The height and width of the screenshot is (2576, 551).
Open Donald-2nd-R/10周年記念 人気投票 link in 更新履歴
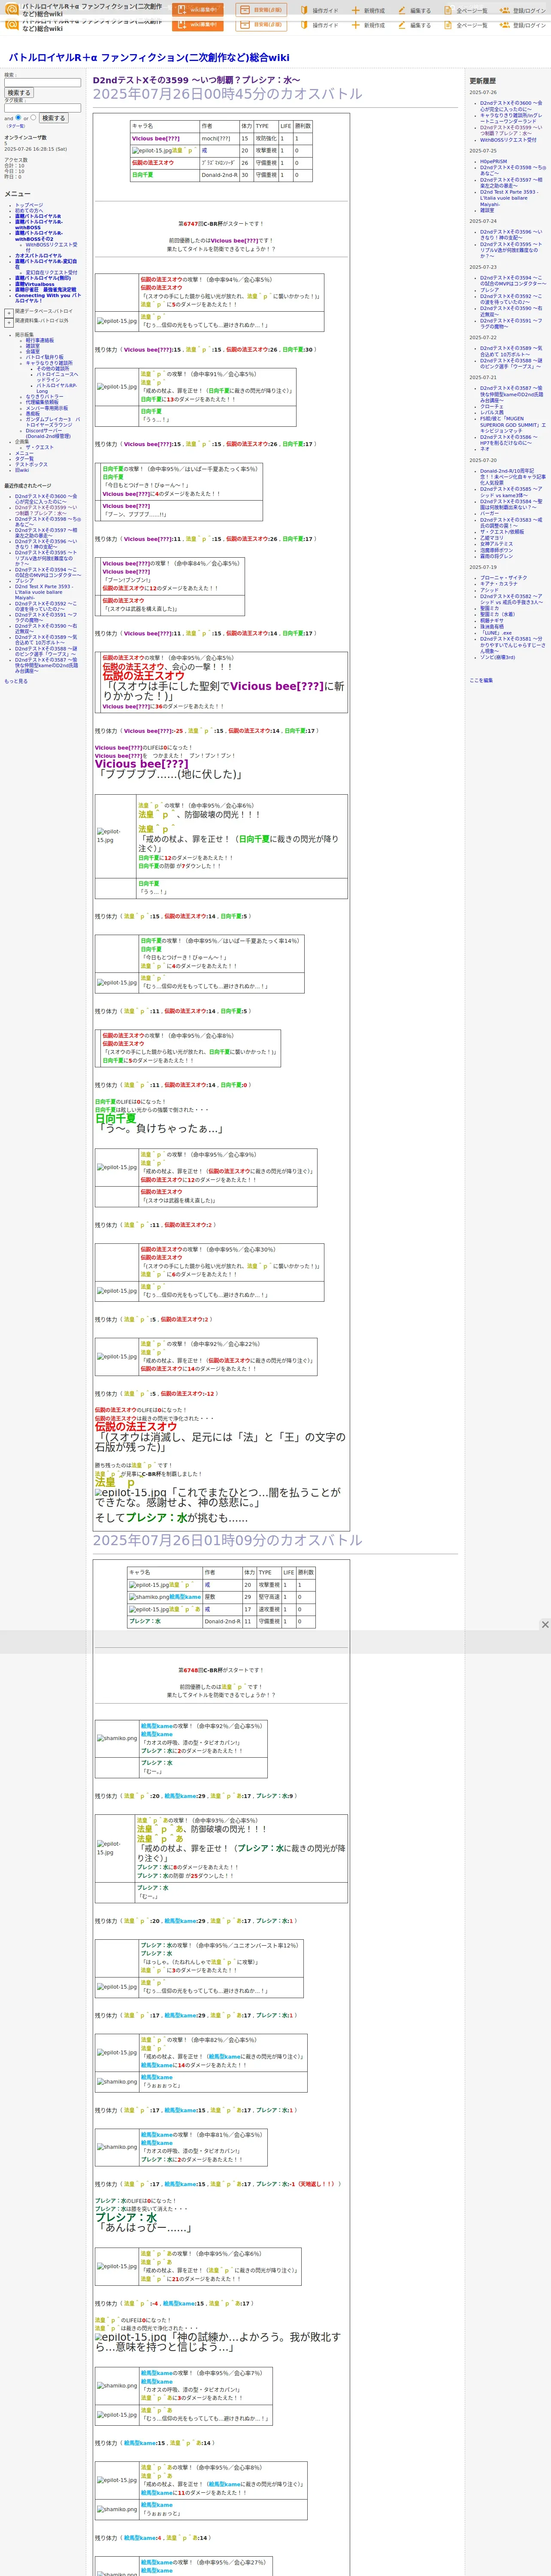point(512,477)
